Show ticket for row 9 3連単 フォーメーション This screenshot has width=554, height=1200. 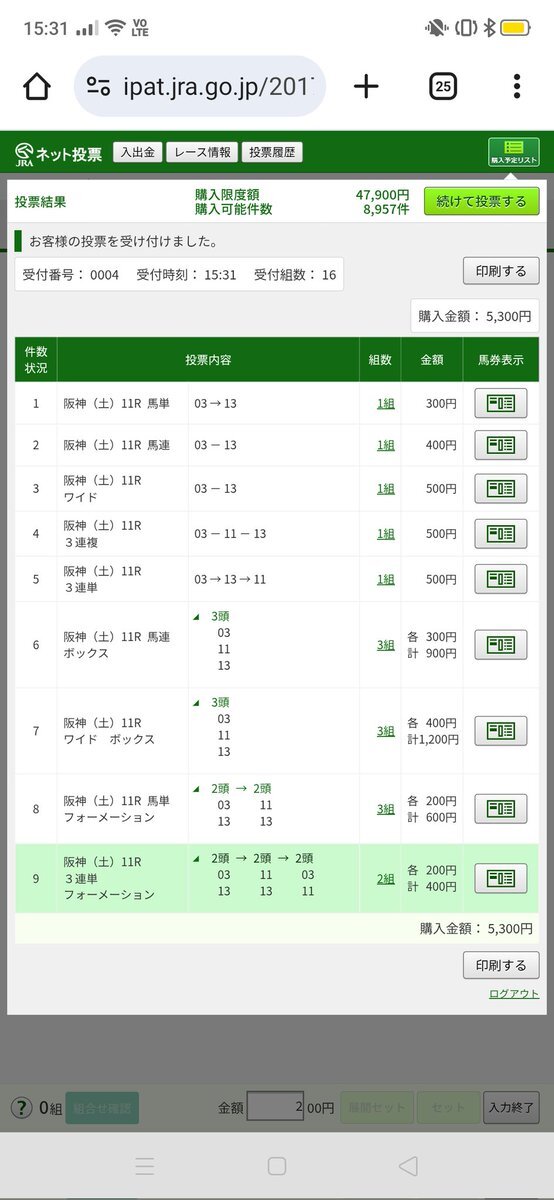point(500,878)
